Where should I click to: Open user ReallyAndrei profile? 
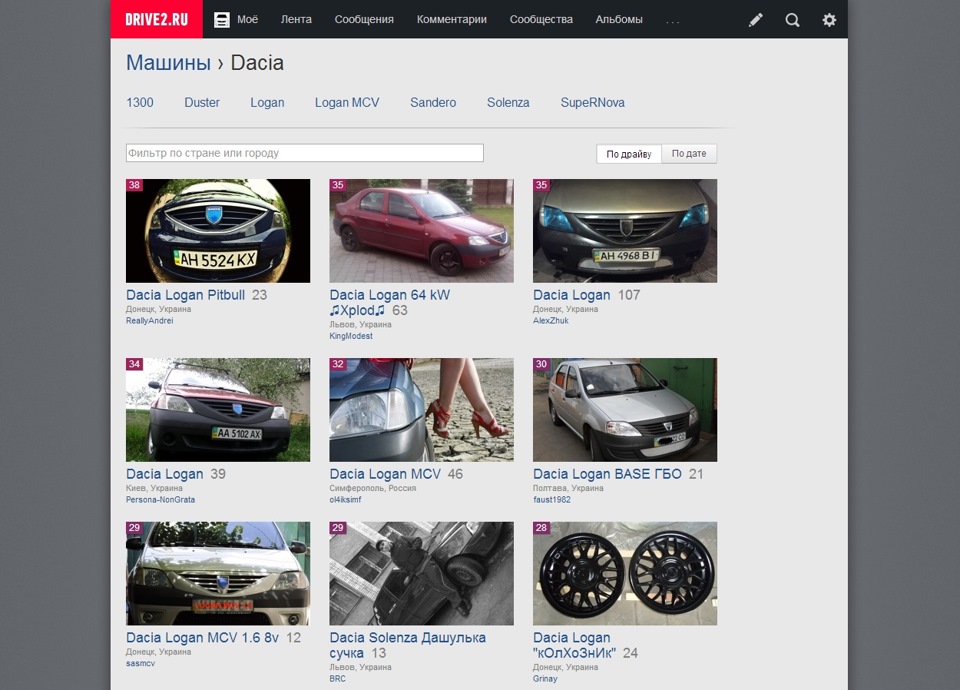(x=149, y=321)
